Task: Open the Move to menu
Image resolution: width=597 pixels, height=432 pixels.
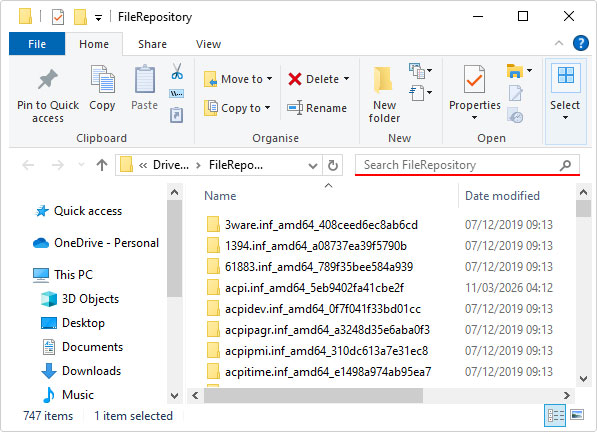Action: coord(238,79)
